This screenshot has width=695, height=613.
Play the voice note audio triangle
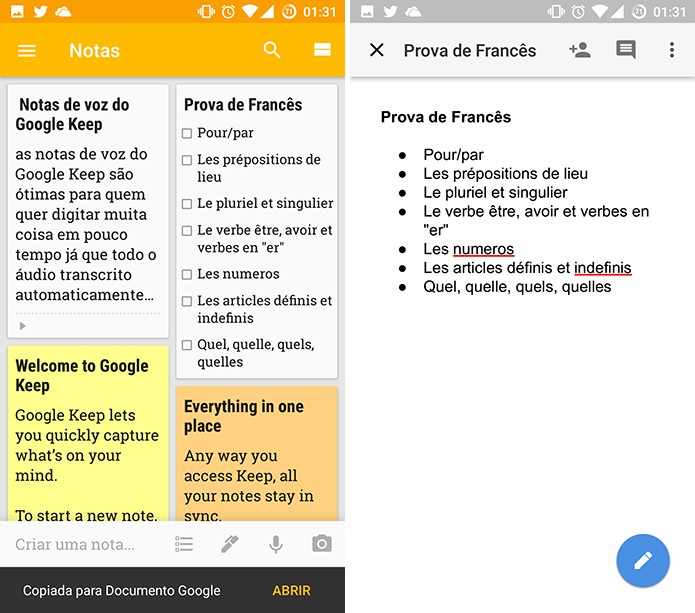click(x=23, y=326)
